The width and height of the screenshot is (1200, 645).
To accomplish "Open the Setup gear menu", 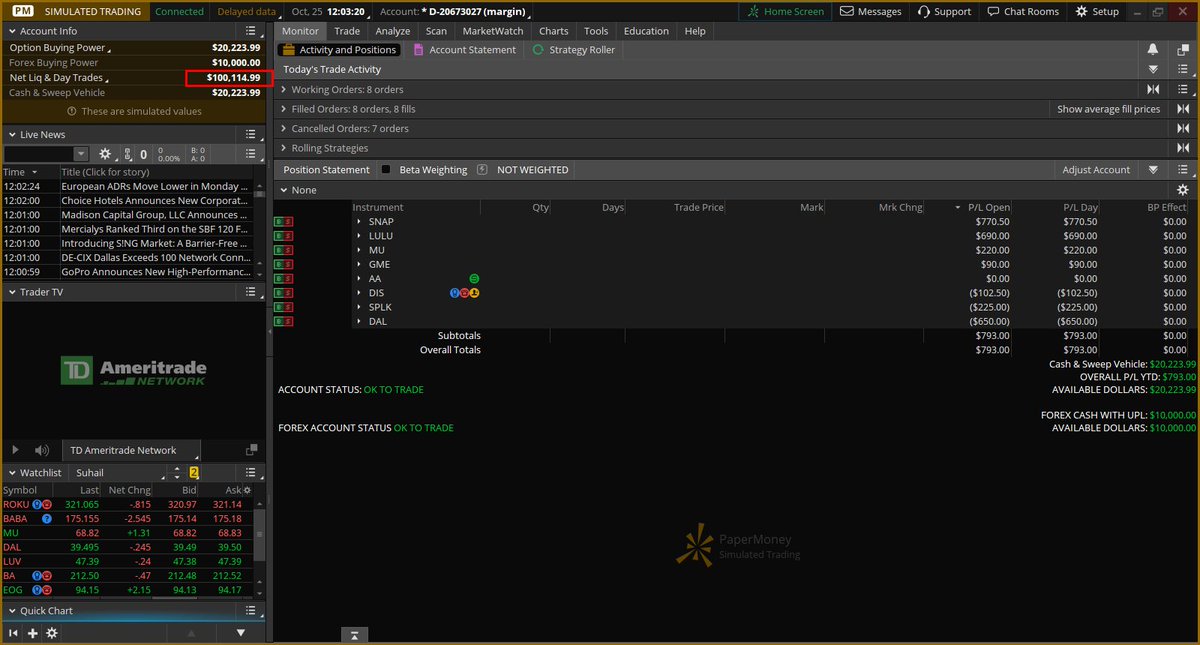I will point(1097,11).
